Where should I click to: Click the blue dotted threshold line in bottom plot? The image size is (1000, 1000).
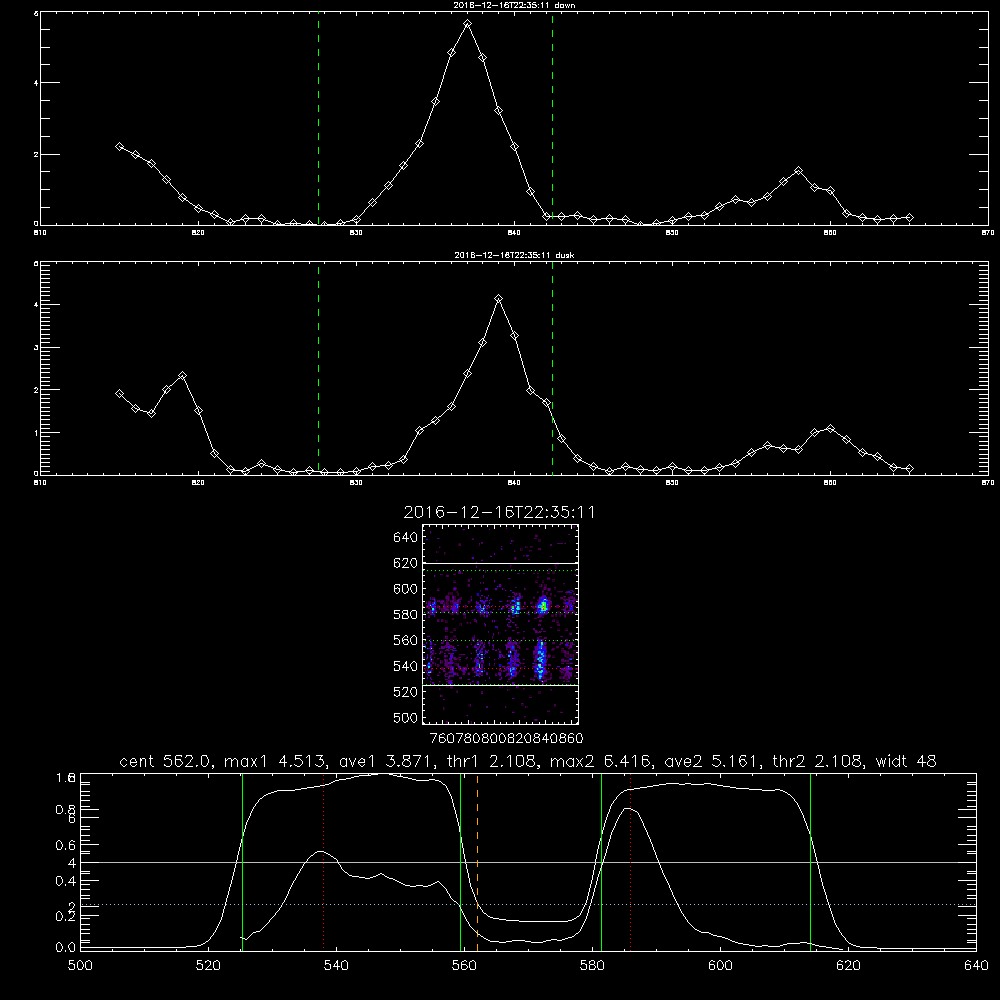[x=528, y=904]
